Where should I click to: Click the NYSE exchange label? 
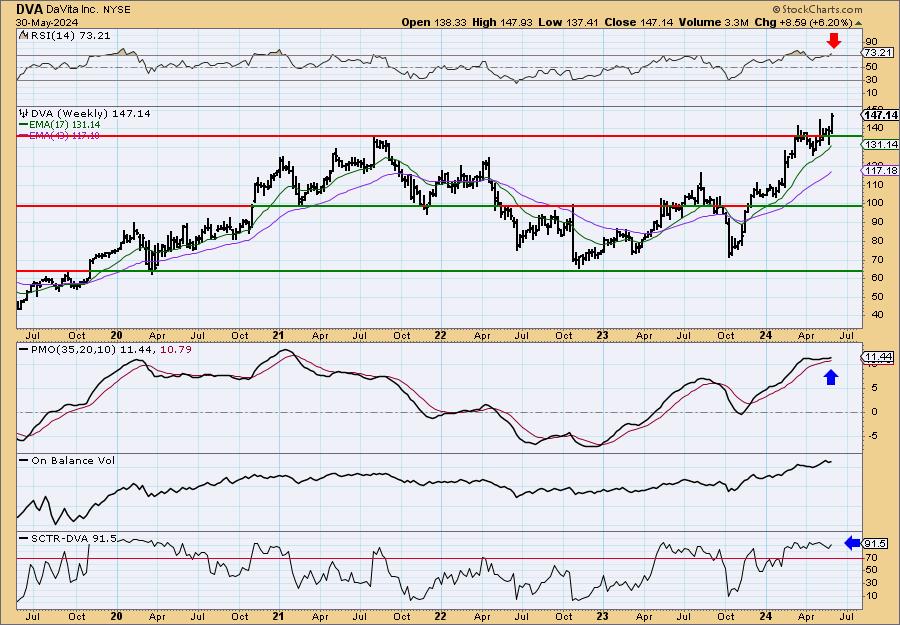[x=115, y=10]
